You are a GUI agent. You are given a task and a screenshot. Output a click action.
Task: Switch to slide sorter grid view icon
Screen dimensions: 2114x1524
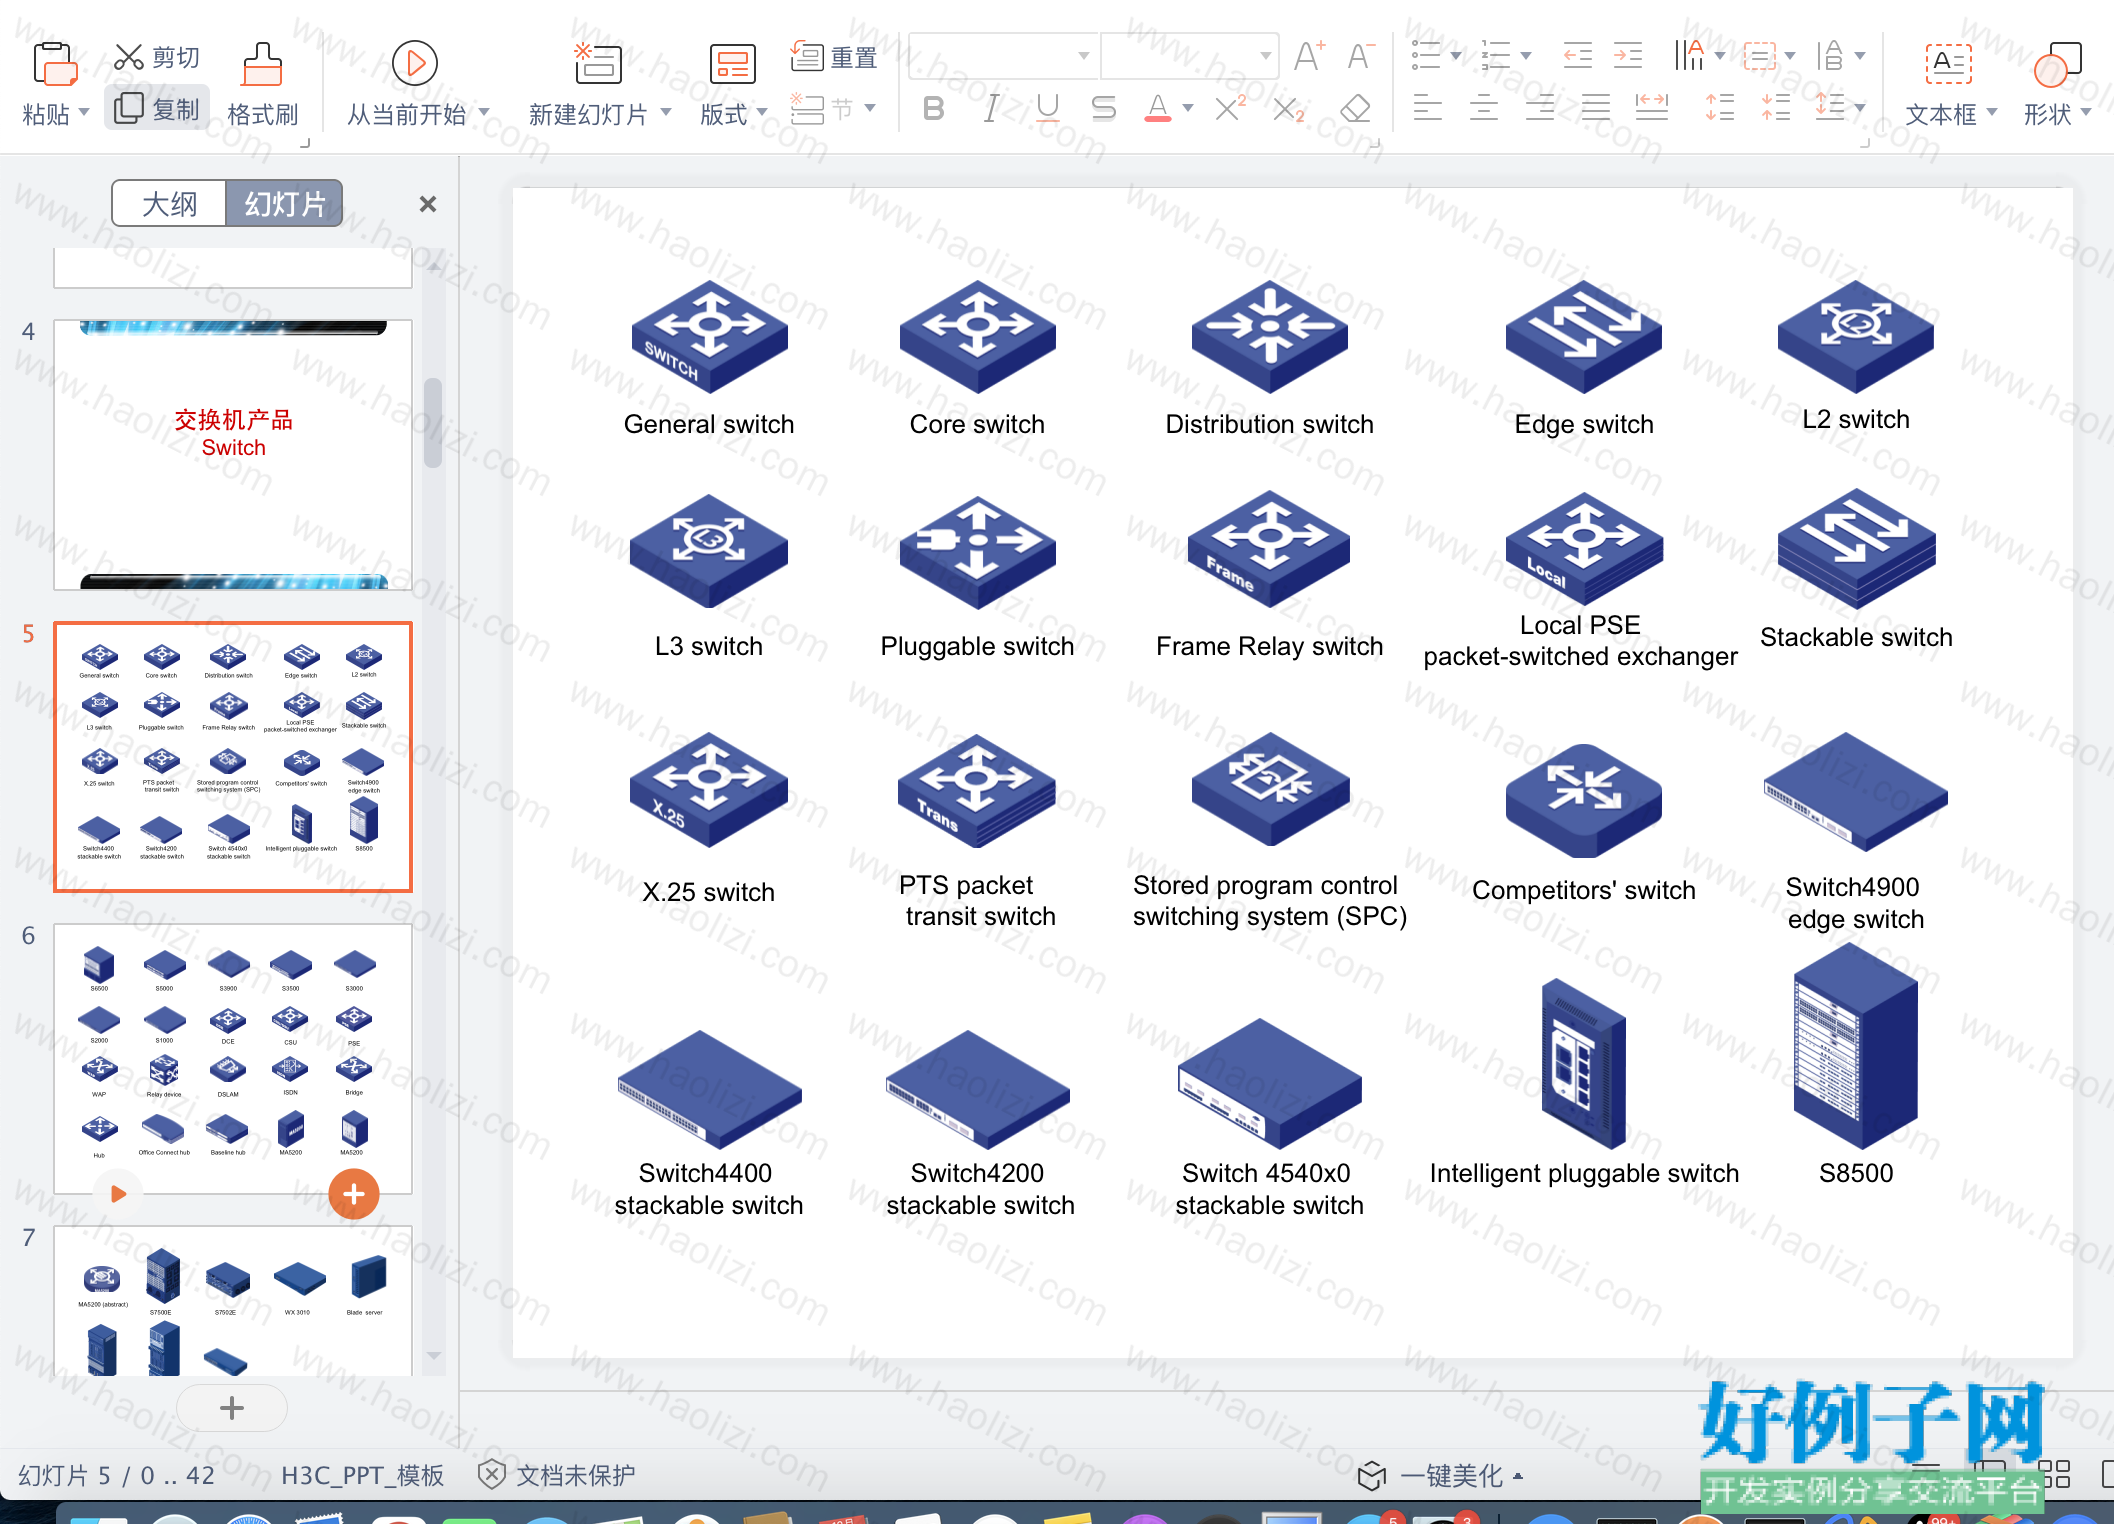[x=2054, y=1474]
